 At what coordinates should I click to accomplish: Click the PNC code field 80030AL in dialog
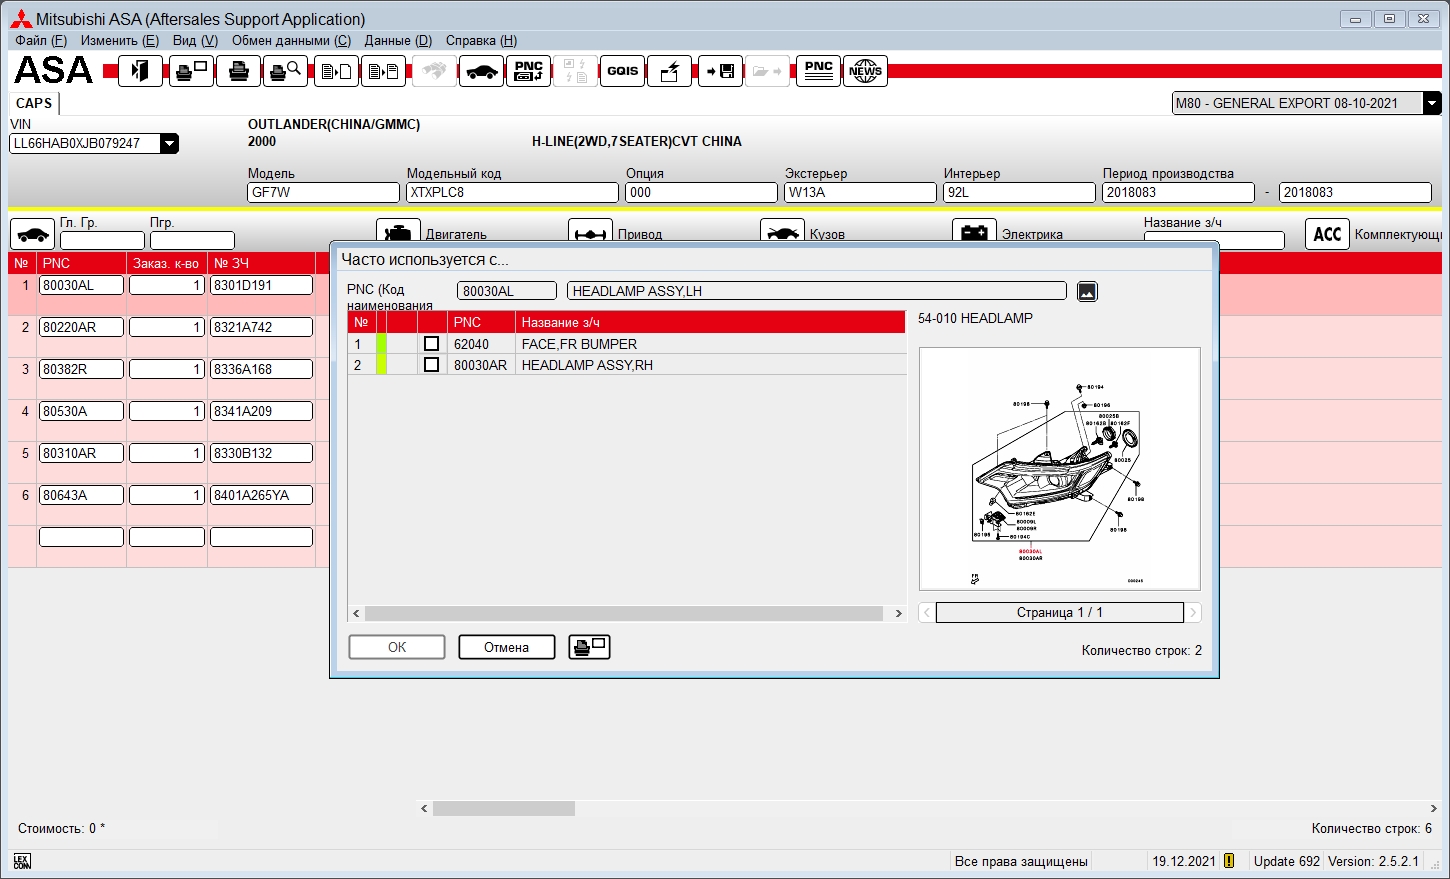tap(506, 291)
